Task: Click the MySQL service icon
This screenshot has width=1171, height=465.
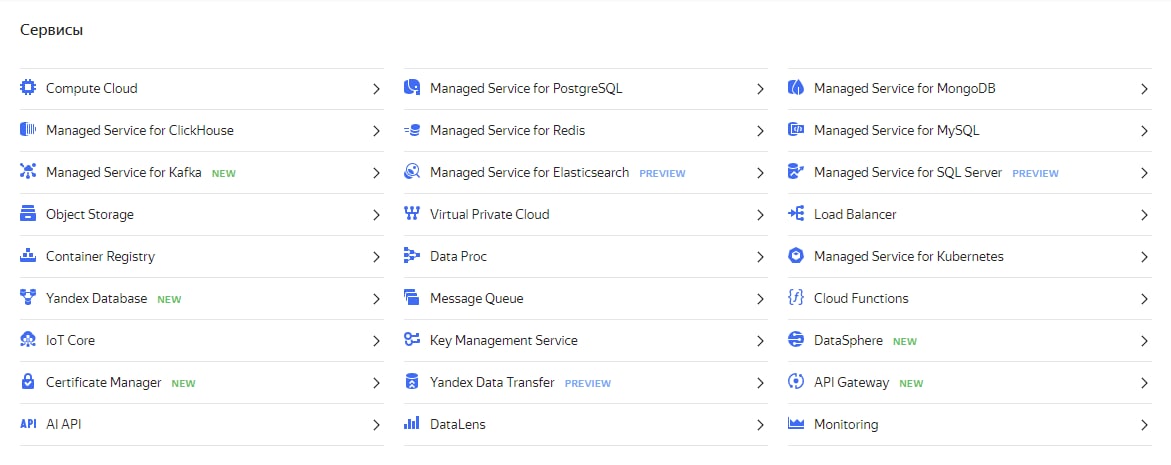Action: [795, 130]
